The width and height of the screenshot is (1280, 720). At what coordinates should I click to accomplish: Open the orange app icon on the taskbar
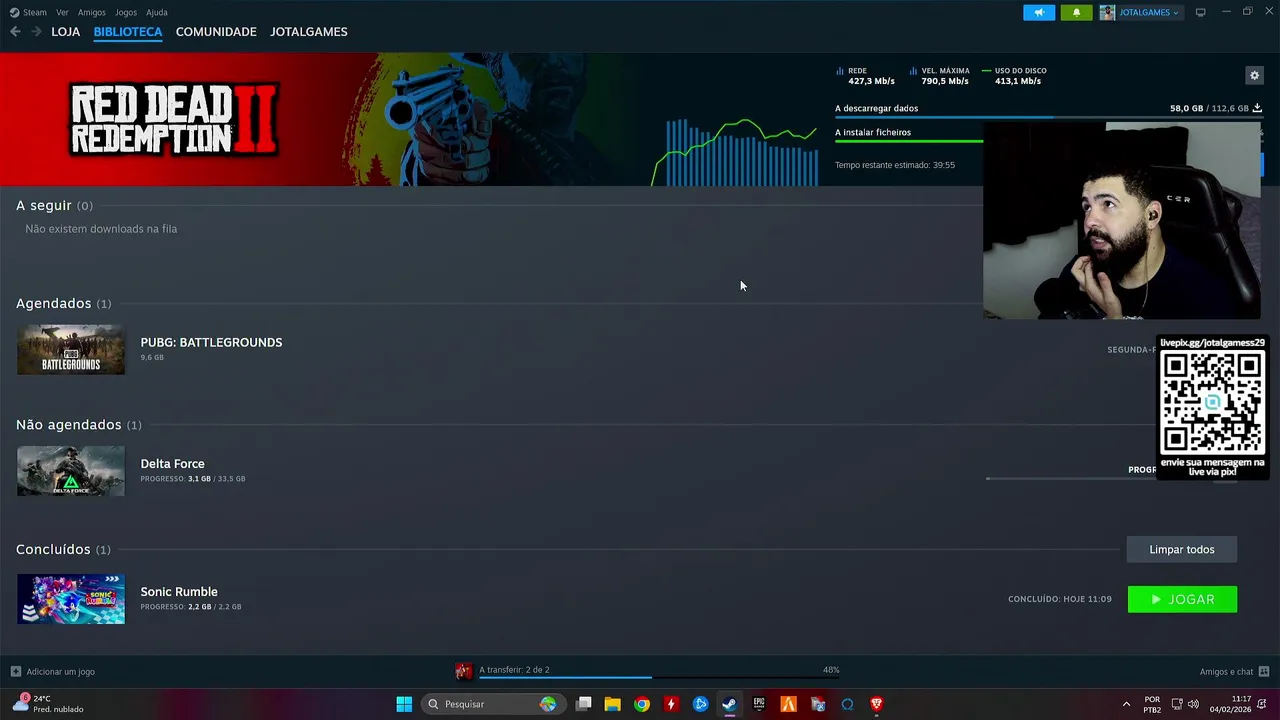tap(789, 704)
